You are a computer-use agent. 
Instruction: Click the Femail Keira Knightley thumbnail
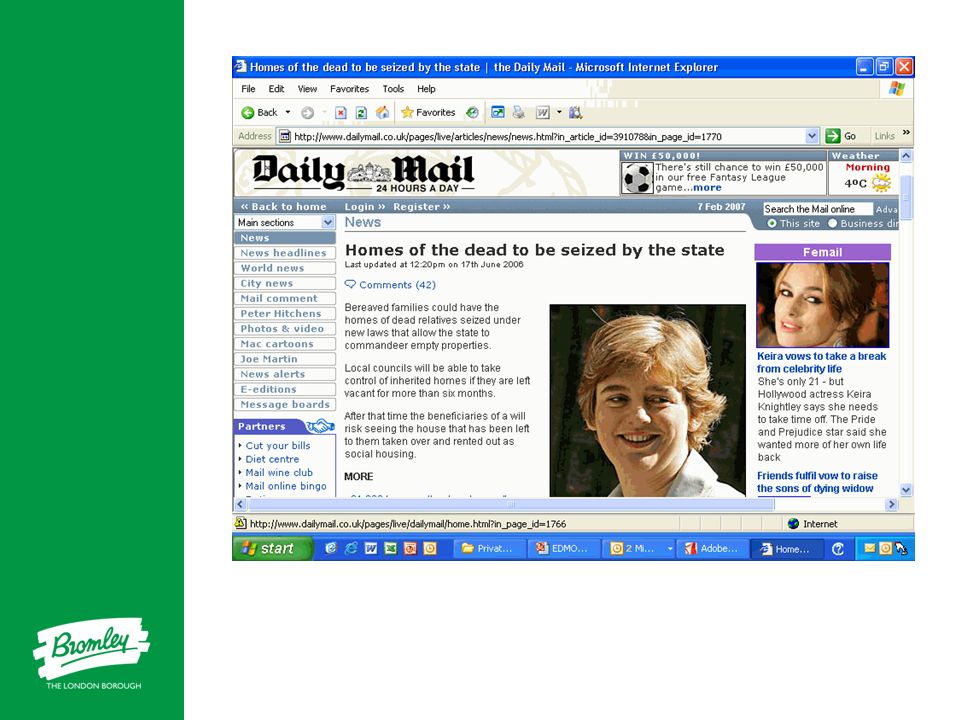tap(822, 305)
